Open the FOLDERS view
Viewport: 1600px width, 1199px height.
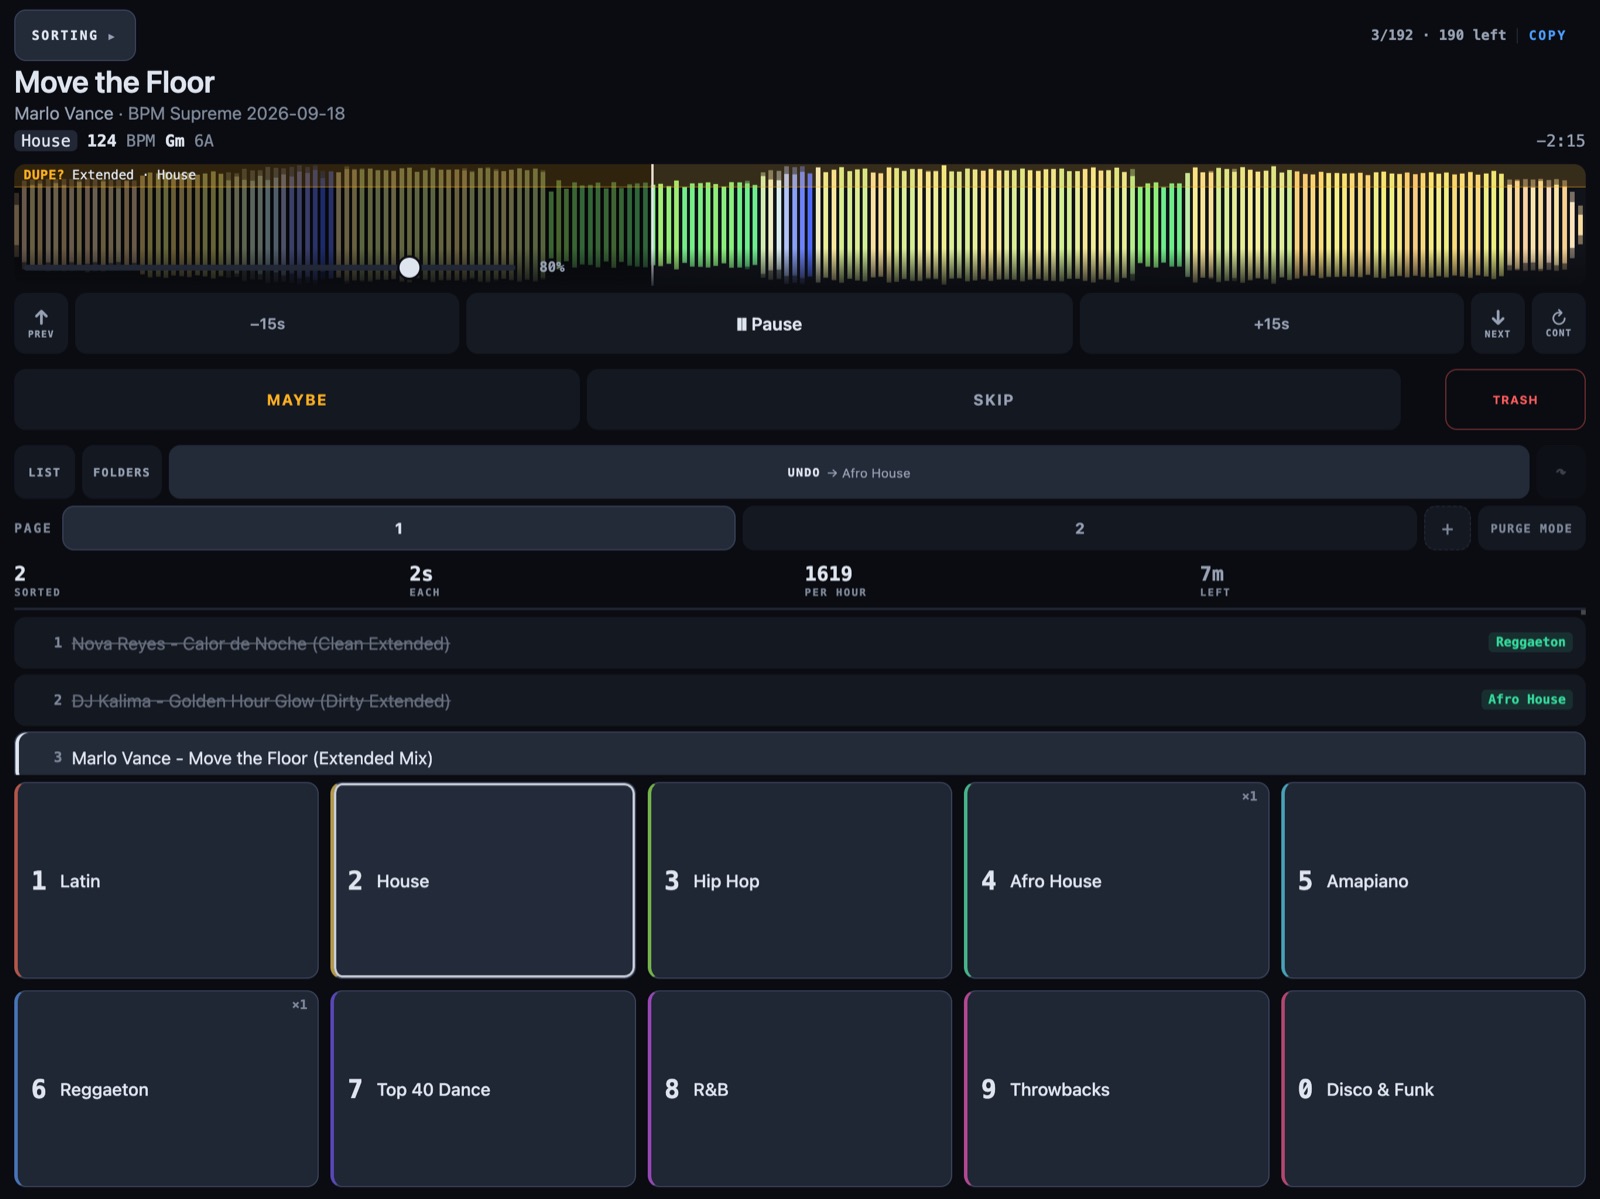[x=121, y=472]
